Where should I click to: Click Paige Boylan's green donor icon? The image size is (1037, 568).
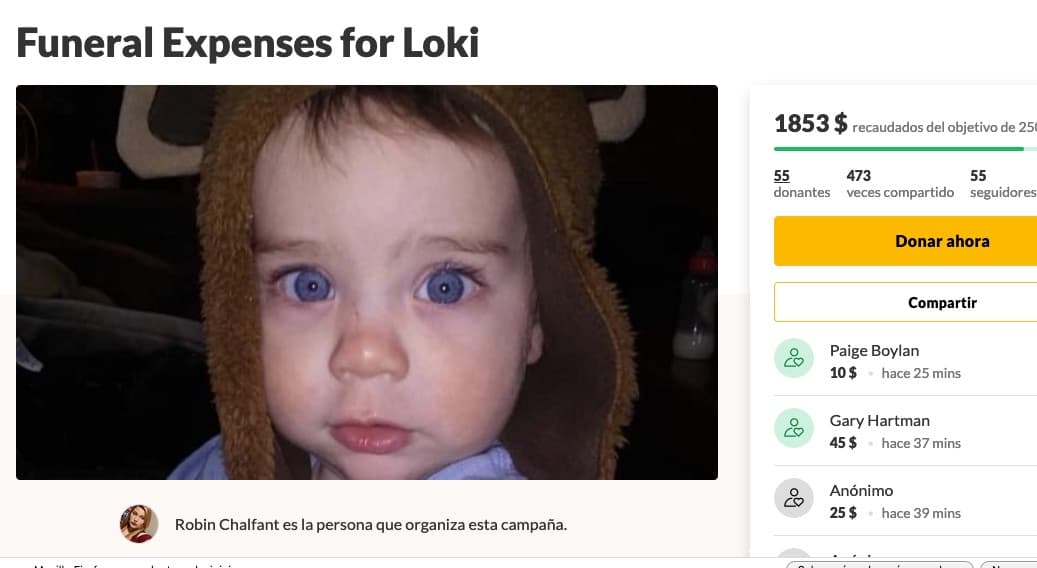click(794, 359)
